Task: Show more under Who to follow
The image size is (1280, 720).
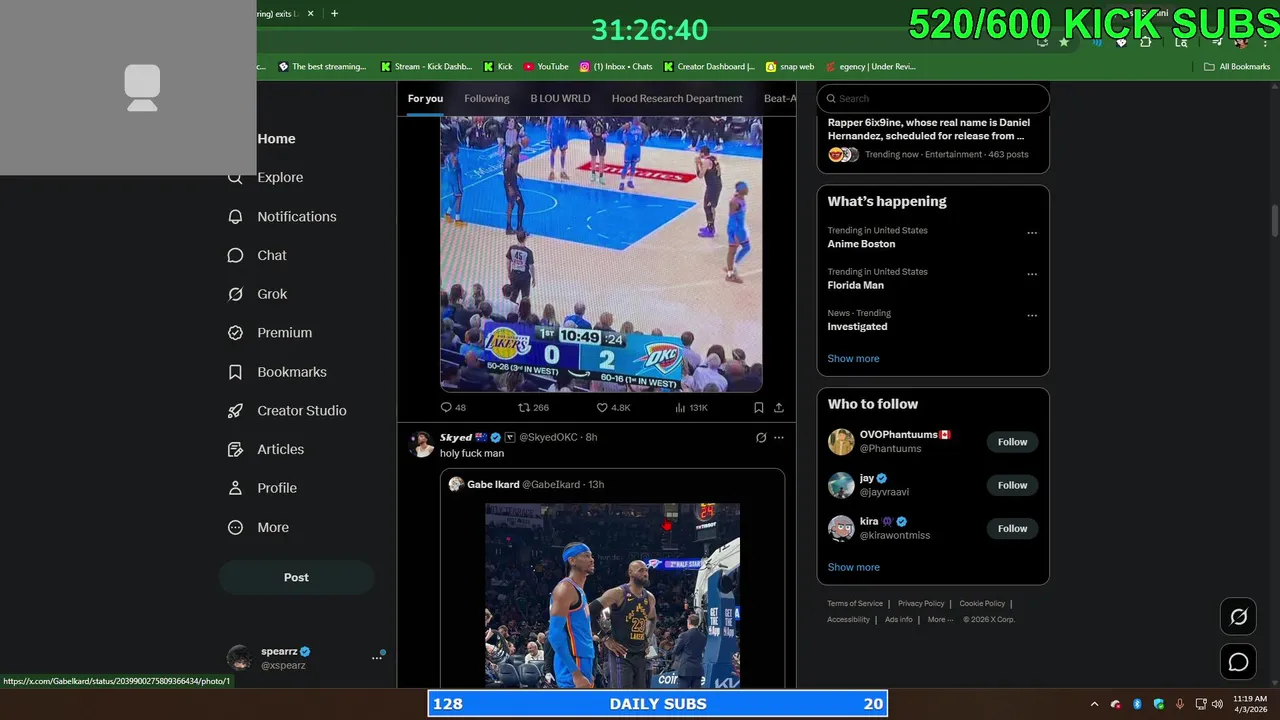Action: click(x=853, y=567)
